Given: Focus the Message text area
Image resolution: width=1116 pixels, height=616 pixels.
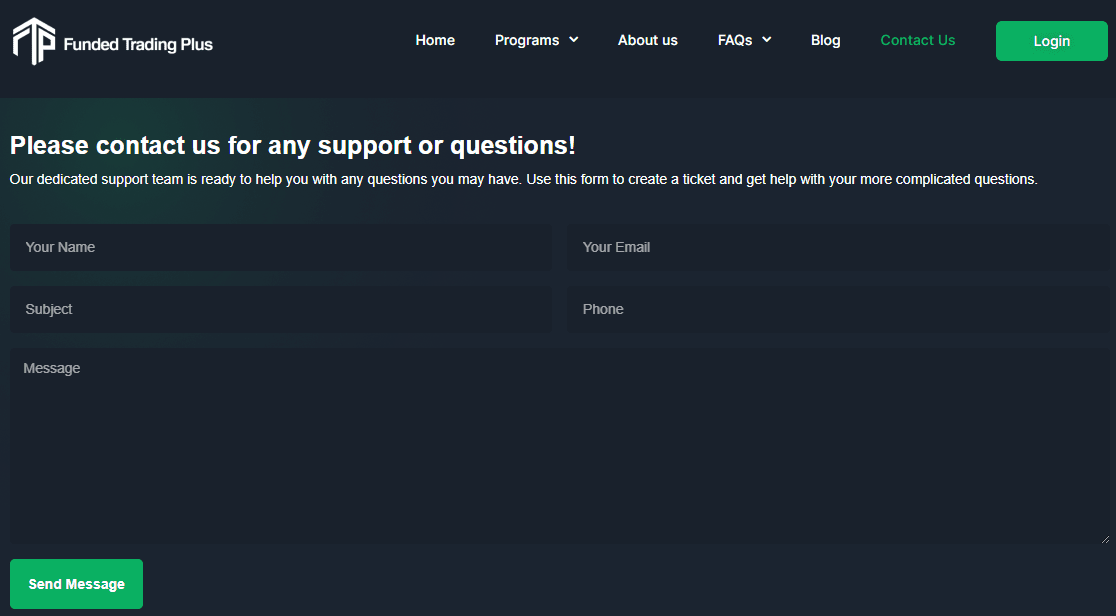Looking at the screenshot, I should (559, 447).
